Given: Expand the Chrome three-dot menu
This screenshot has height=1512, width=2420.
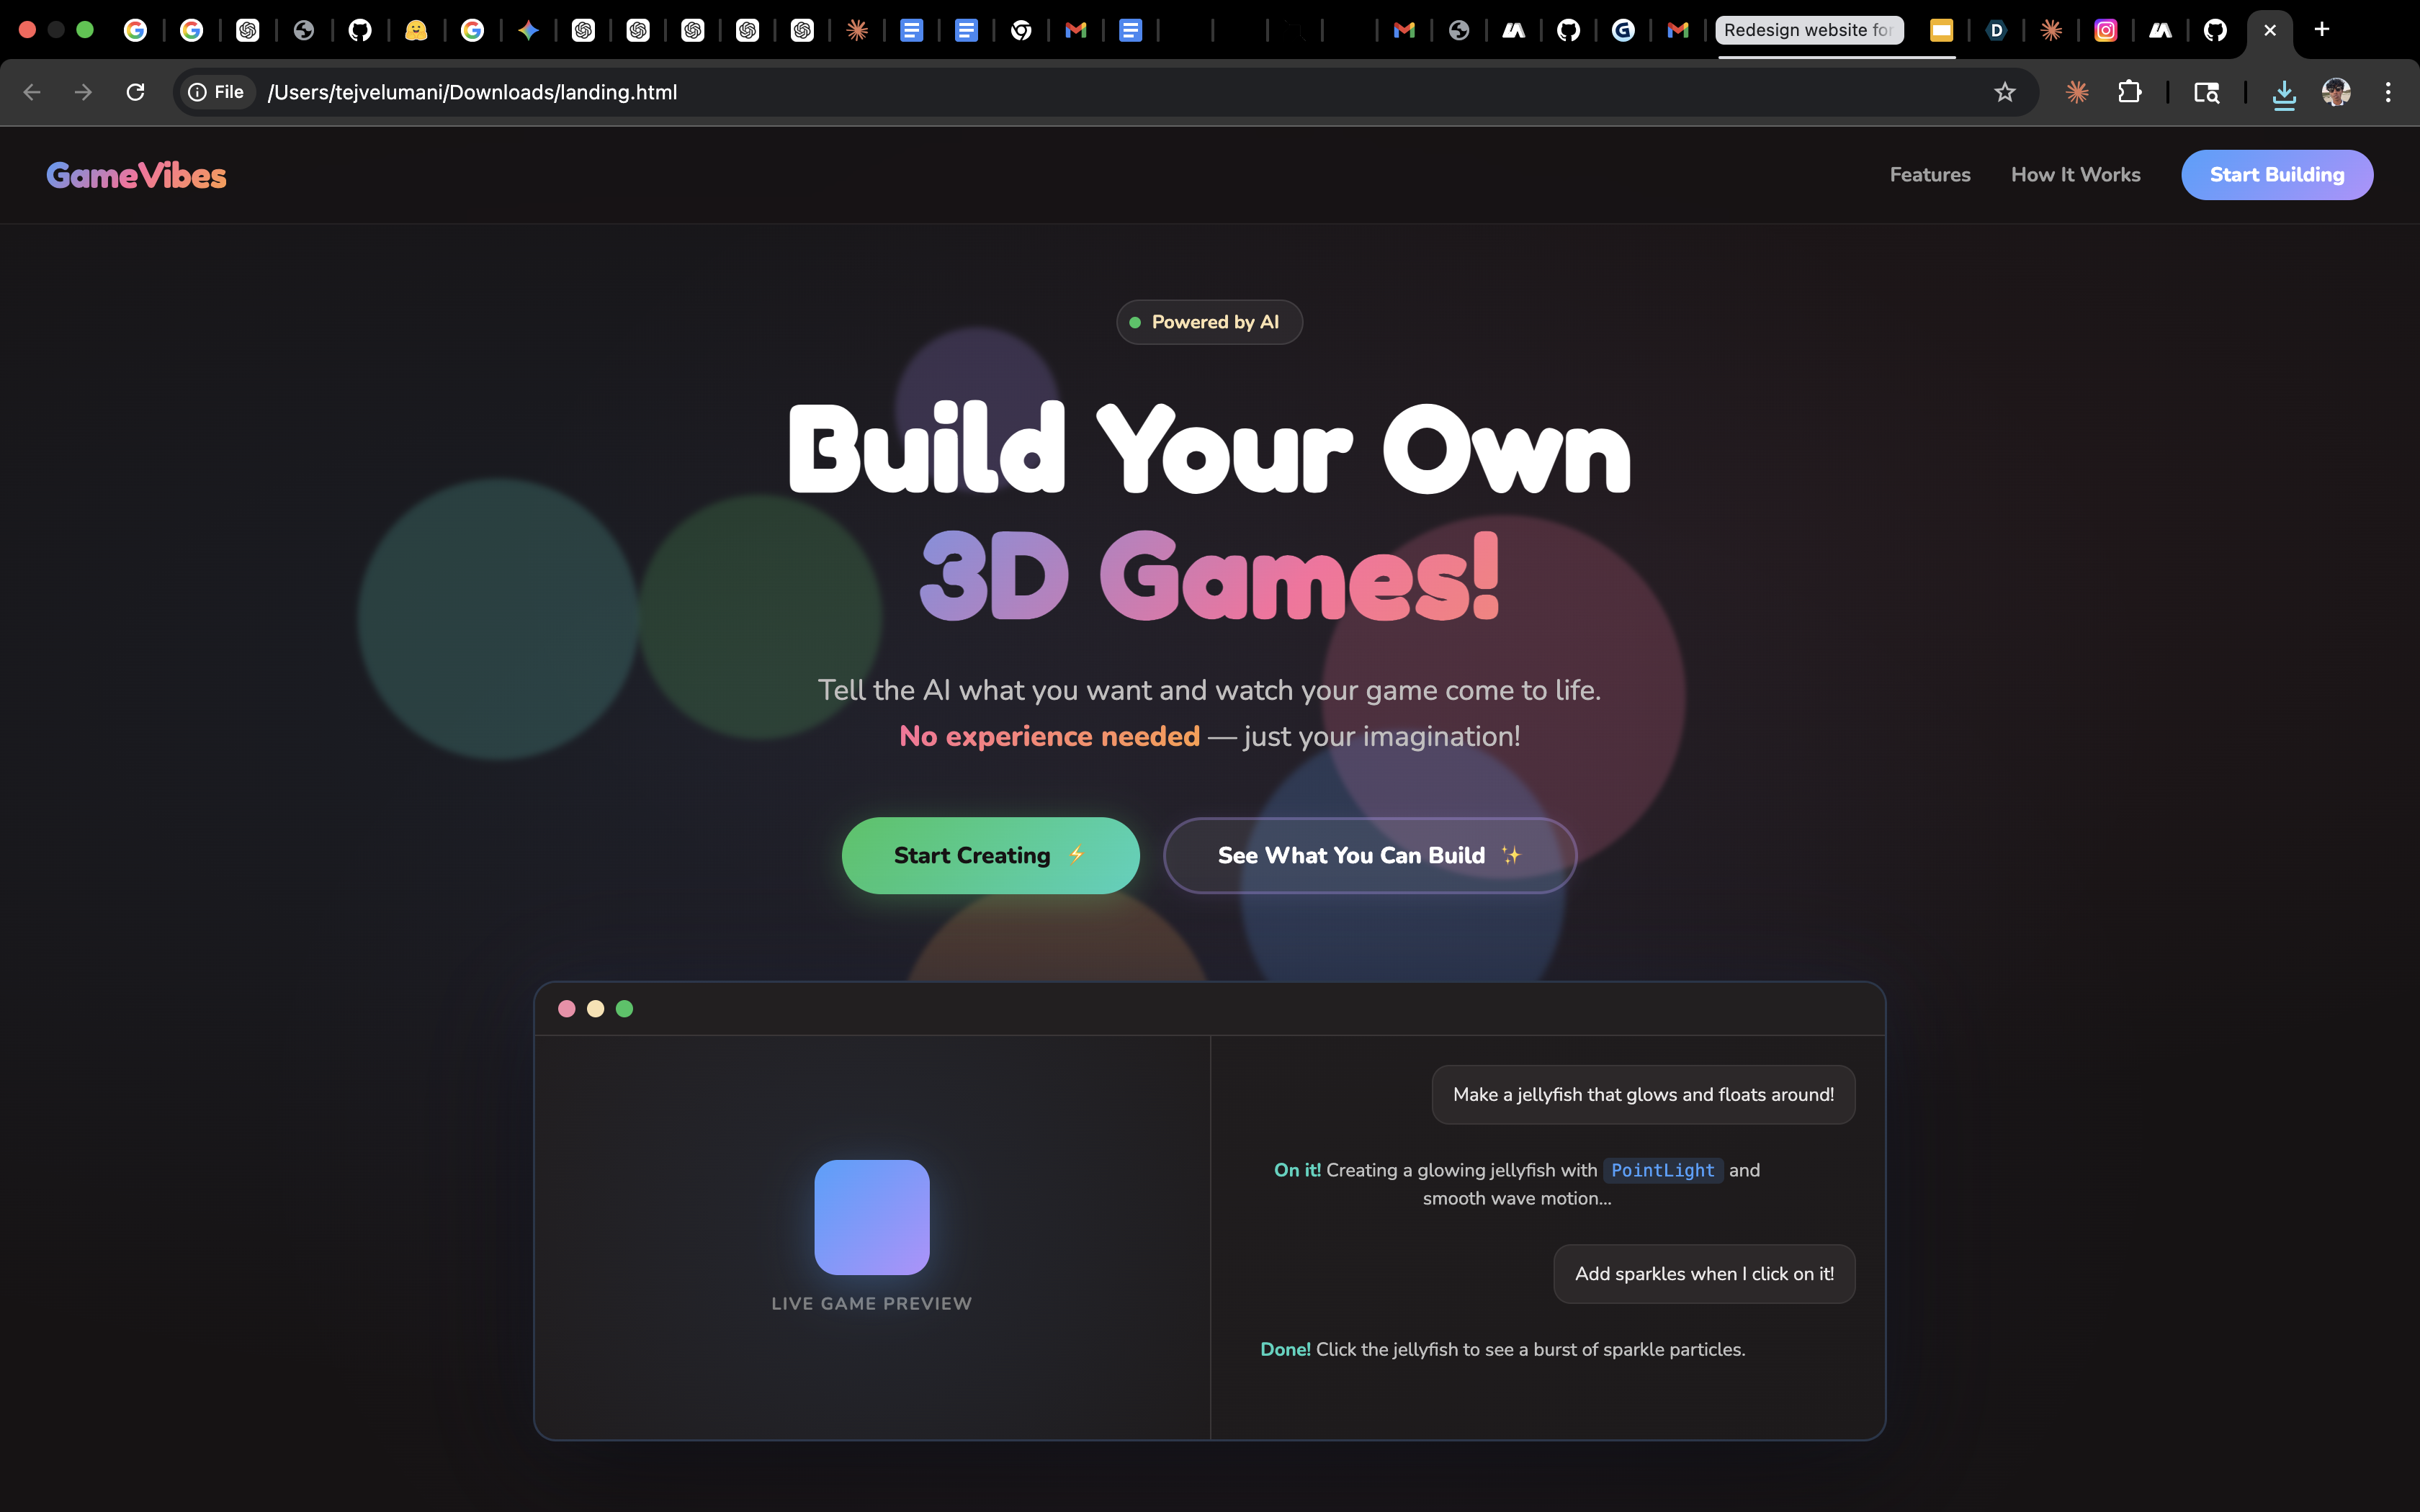Looking at the screenshot, I should [x=2388, y=92].
